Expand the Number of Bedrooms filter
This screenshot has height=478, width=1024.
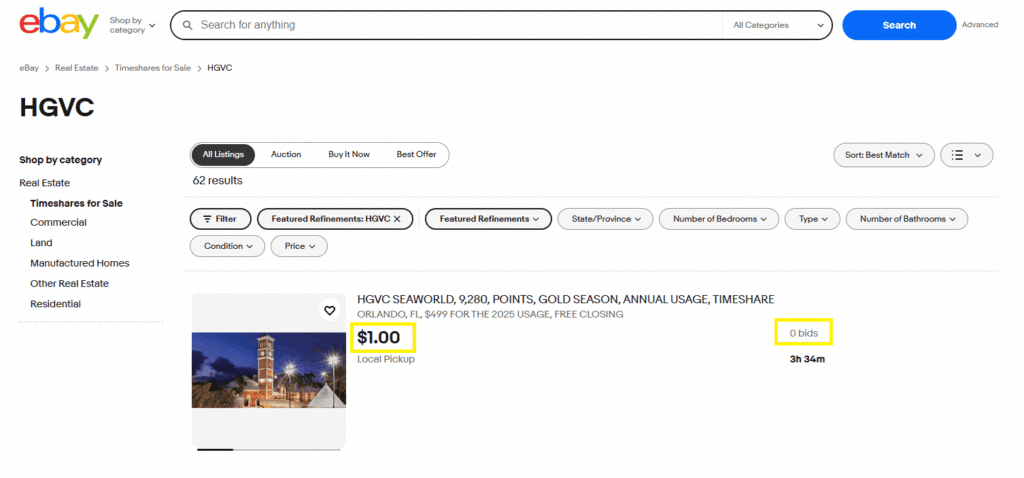pos(718,219)
